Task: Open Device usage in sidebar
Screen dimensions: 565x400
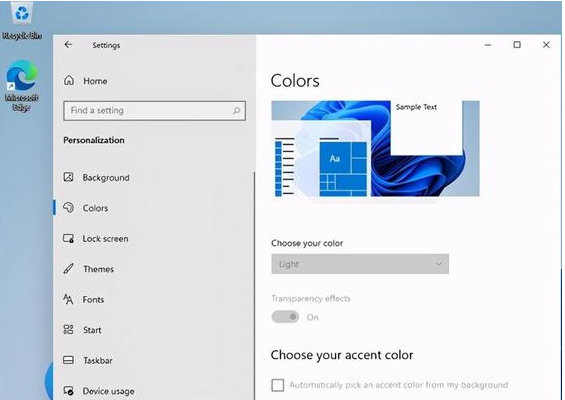Action: pos(99,391)
